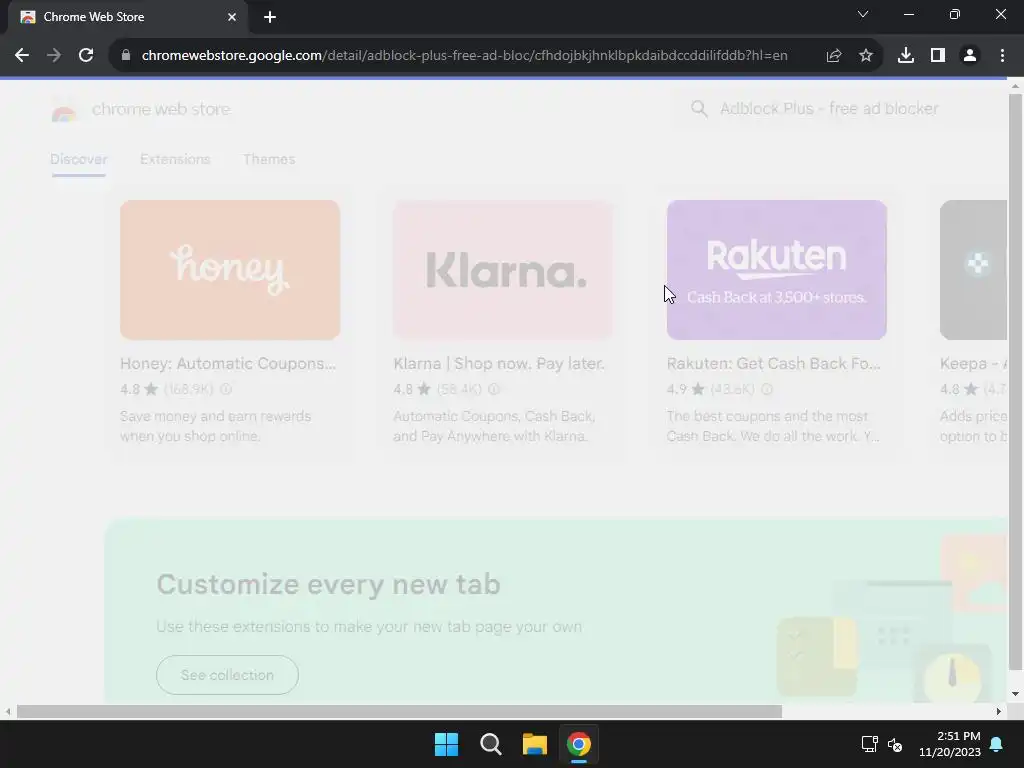
Task: Click Rakuten description The best coupons
Action: [x=773, y=426]
